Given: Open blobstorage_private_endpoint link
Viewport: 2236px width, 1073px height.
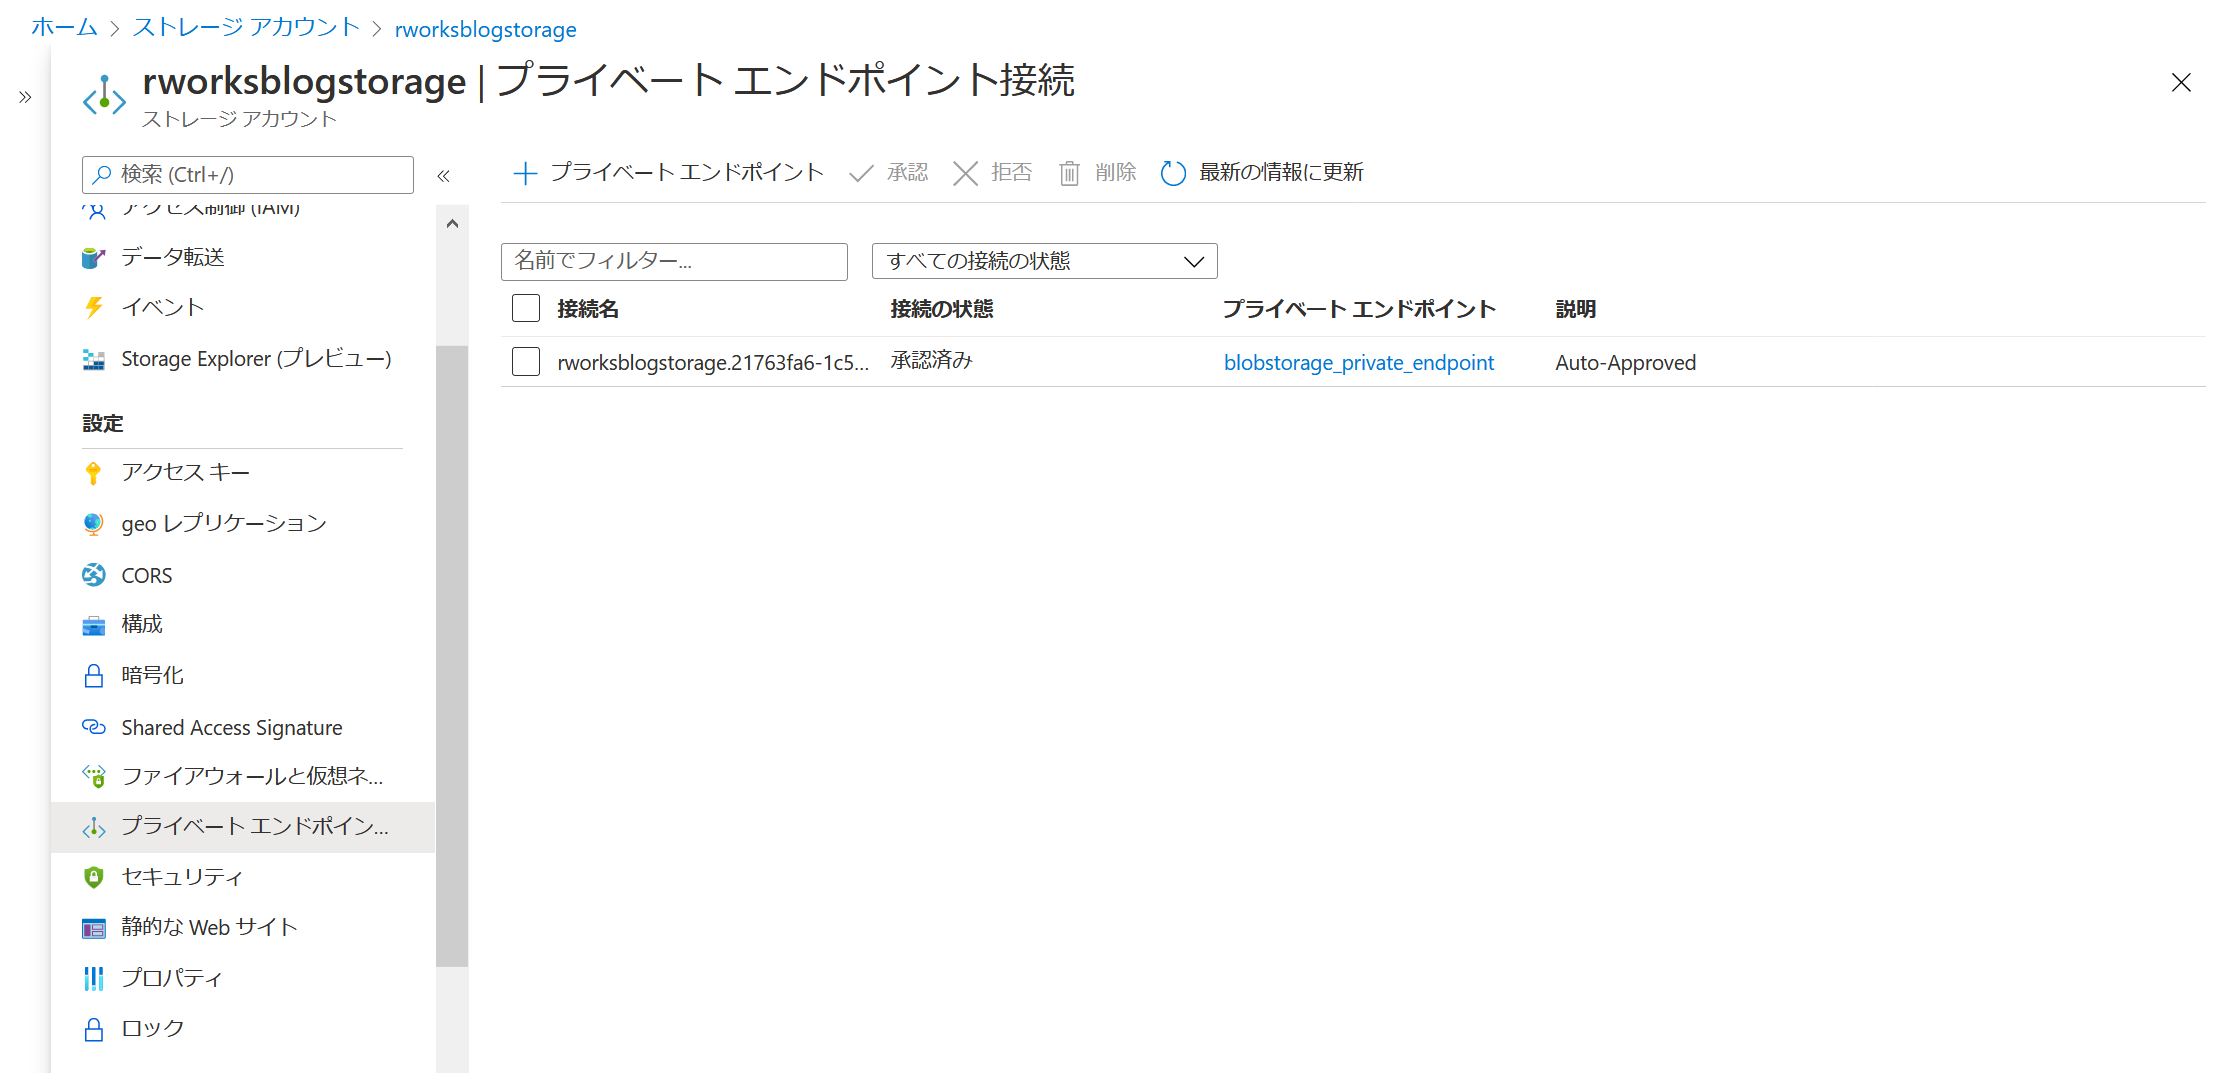Looking at the screenshot, I should tap(1358, 363).
